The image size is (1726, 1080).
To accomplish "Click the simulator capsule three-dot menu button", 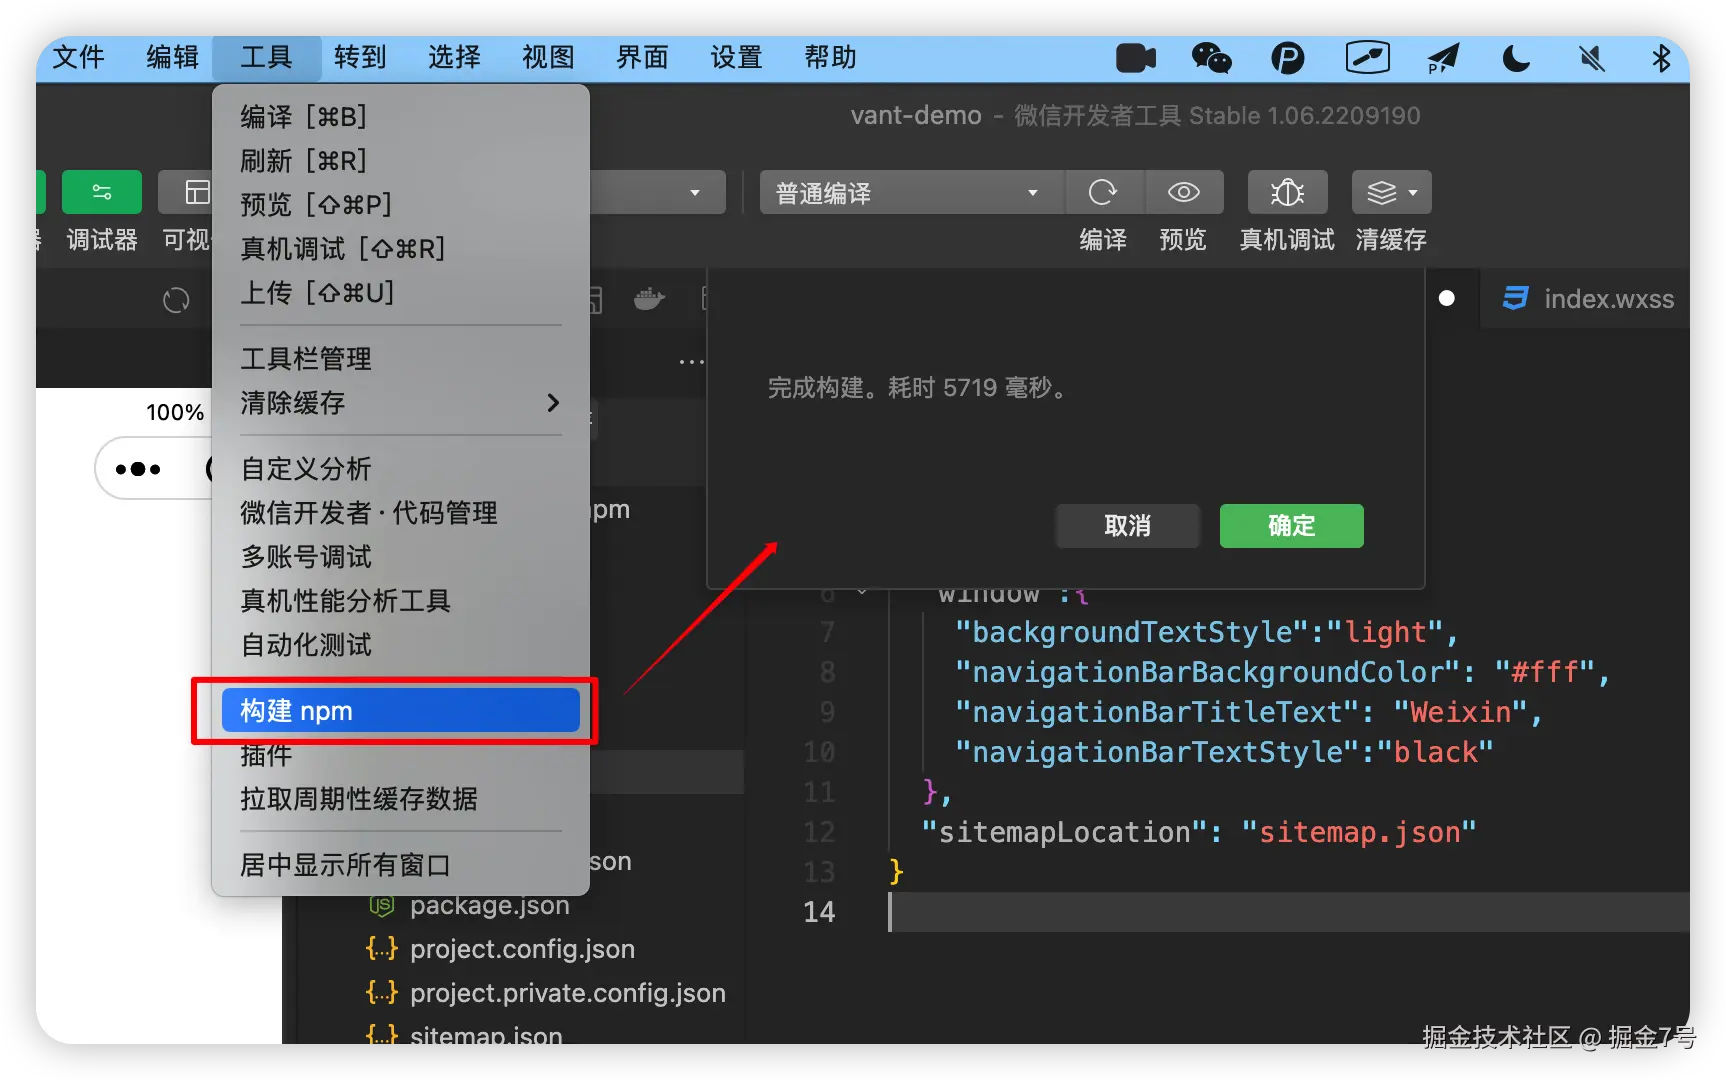I will [x=138, y=469].
